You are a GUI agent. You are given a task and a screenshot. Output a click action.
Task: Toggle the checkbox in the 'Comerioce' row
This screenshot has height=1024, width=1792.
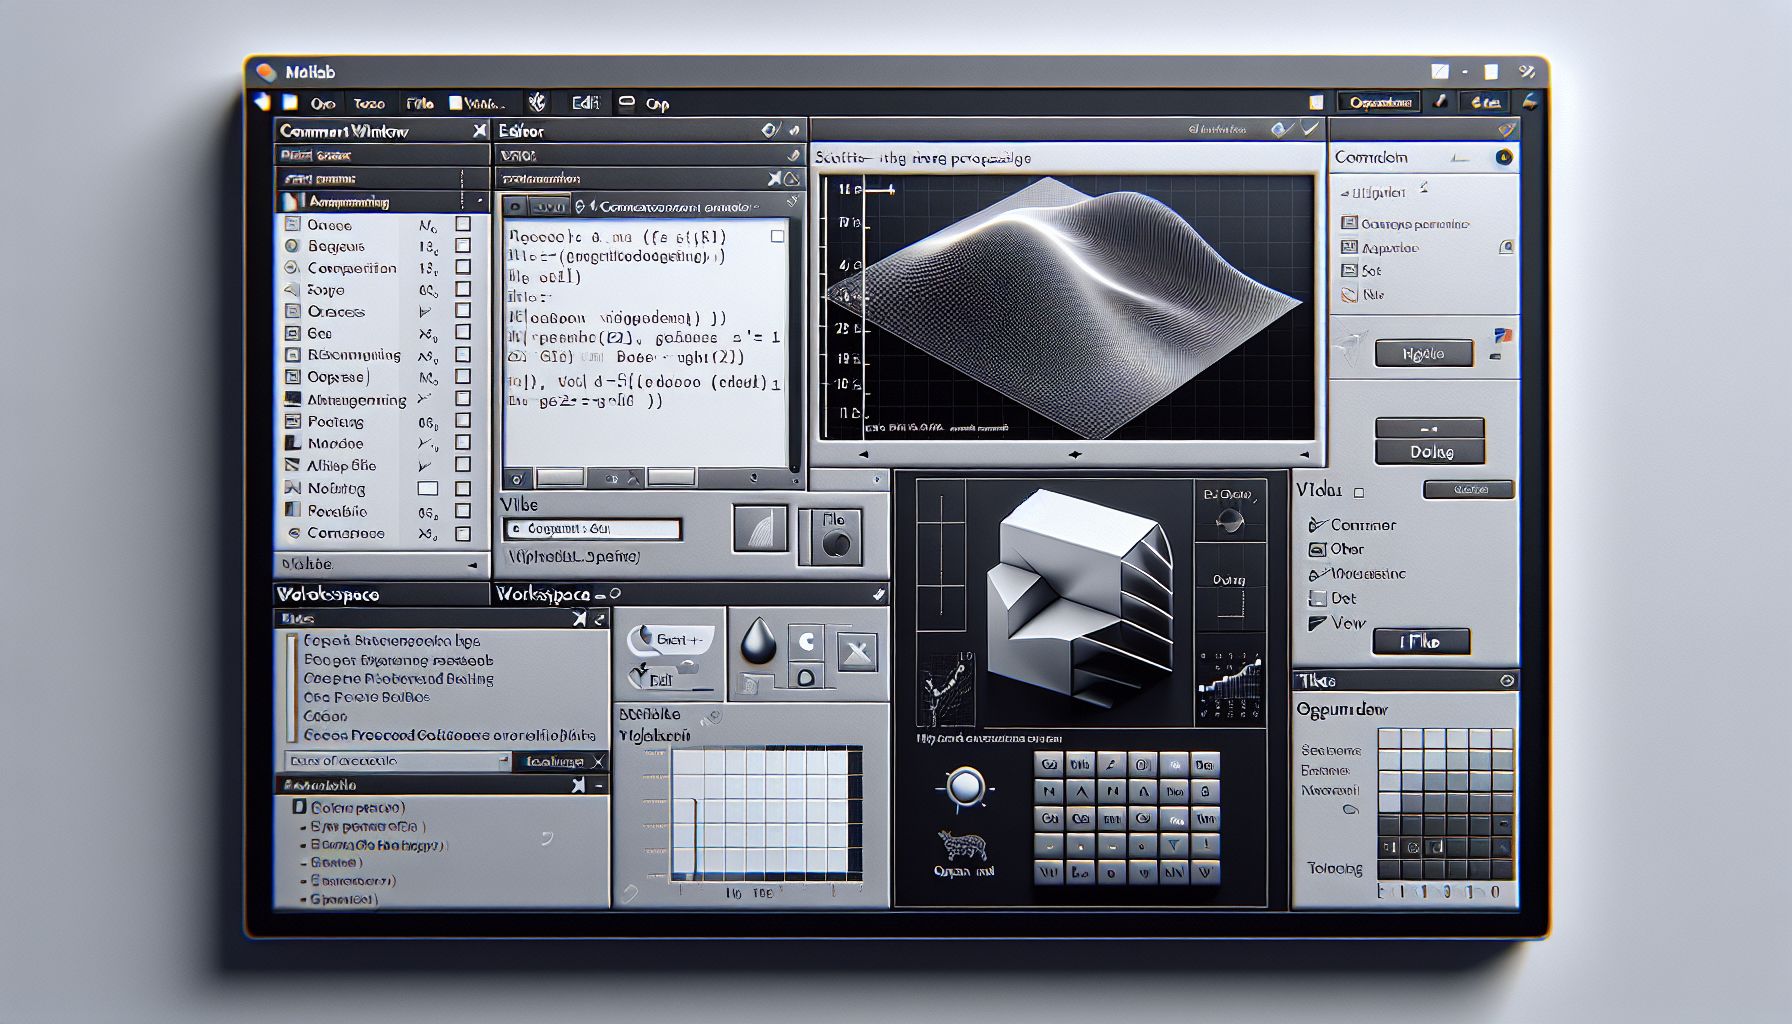(x=463, y=534)
